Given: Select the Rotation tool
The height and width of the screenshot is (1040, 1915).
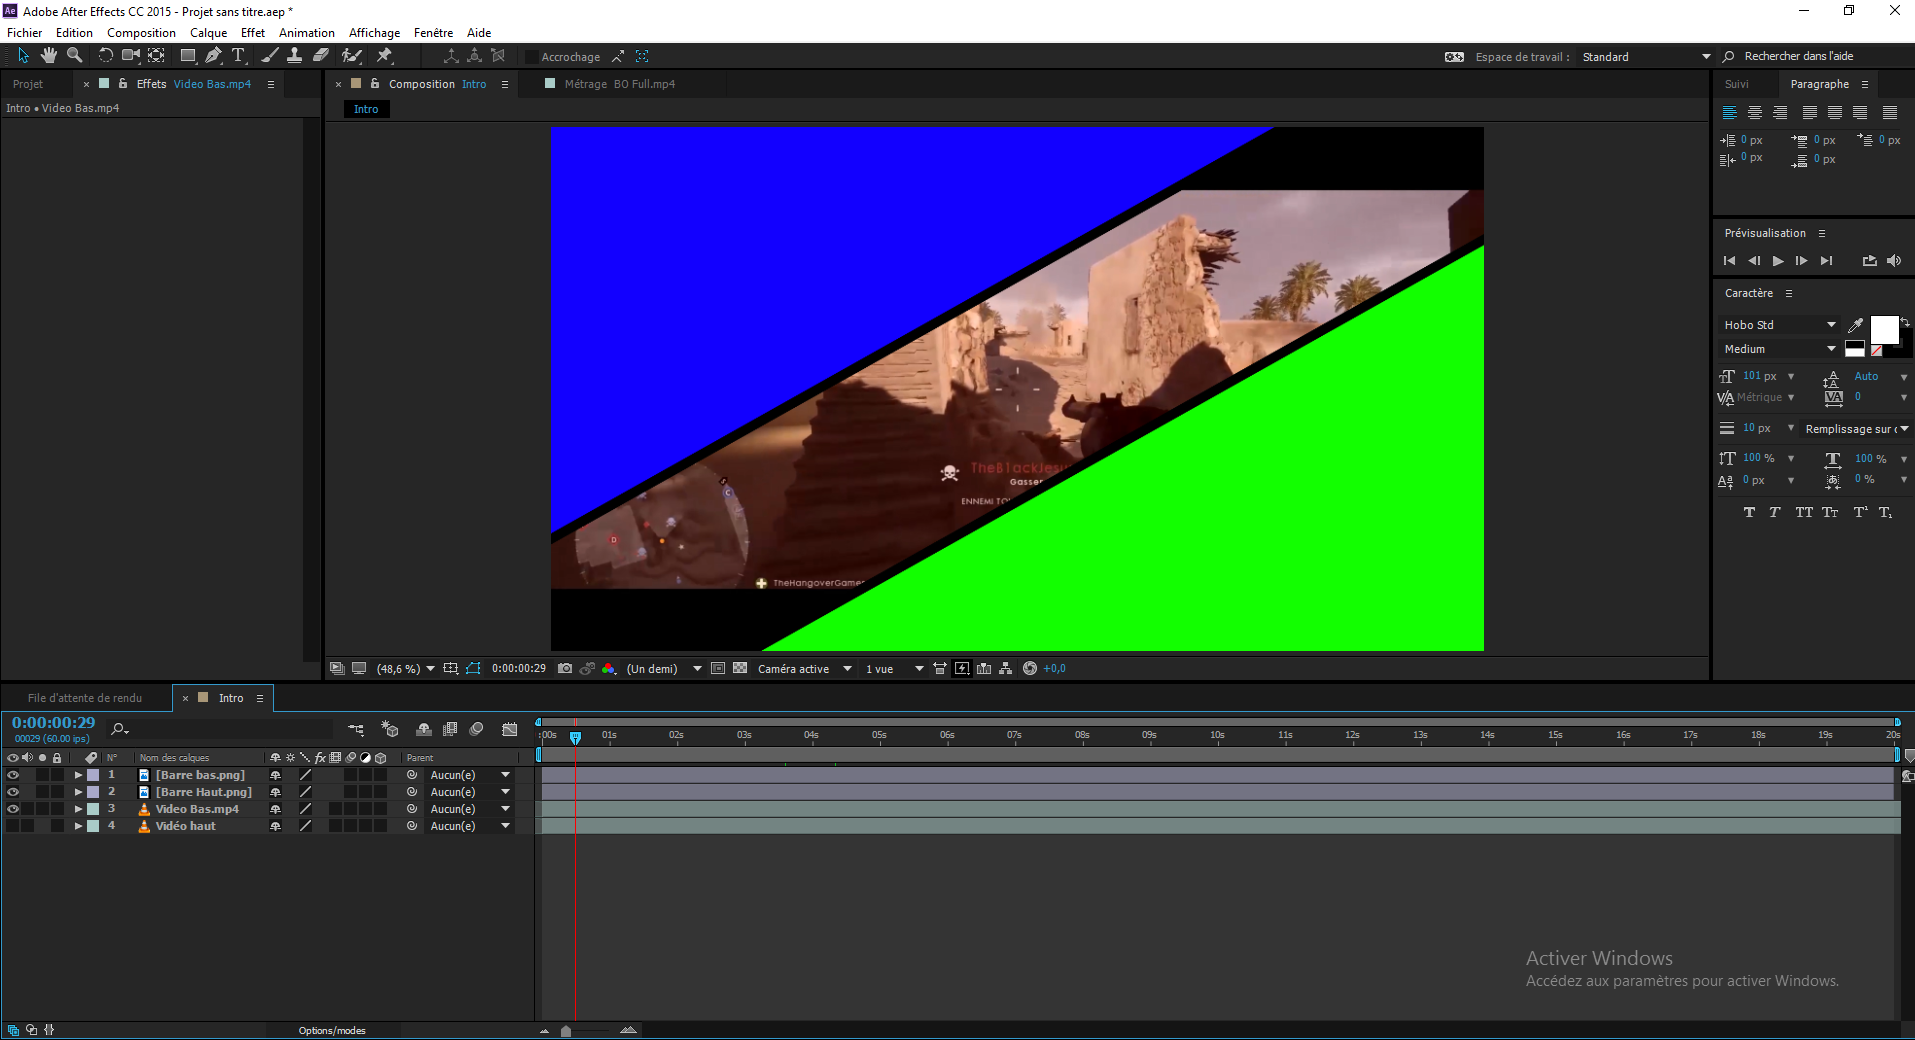Looking at the screenshot, I should (105, 56).
